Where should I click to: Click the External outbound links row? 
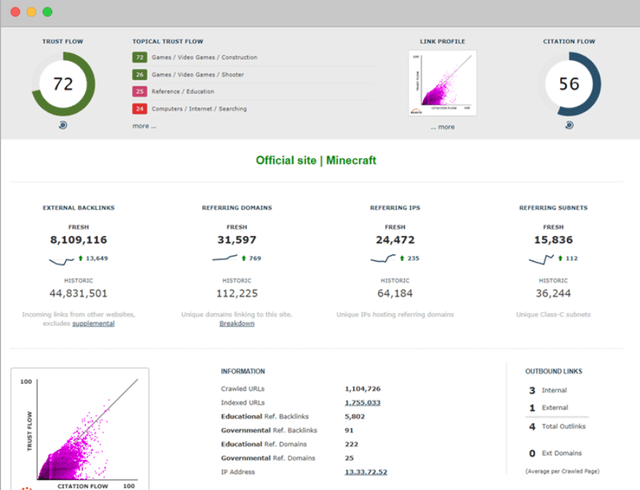point(549,408)
